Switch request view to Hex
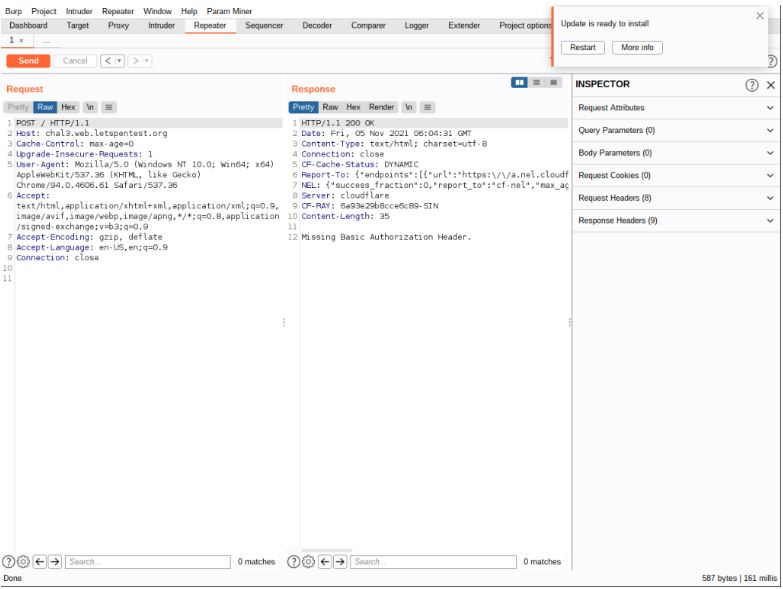The height and width of the screenshot is (589, 783). [x=68, y=107]
